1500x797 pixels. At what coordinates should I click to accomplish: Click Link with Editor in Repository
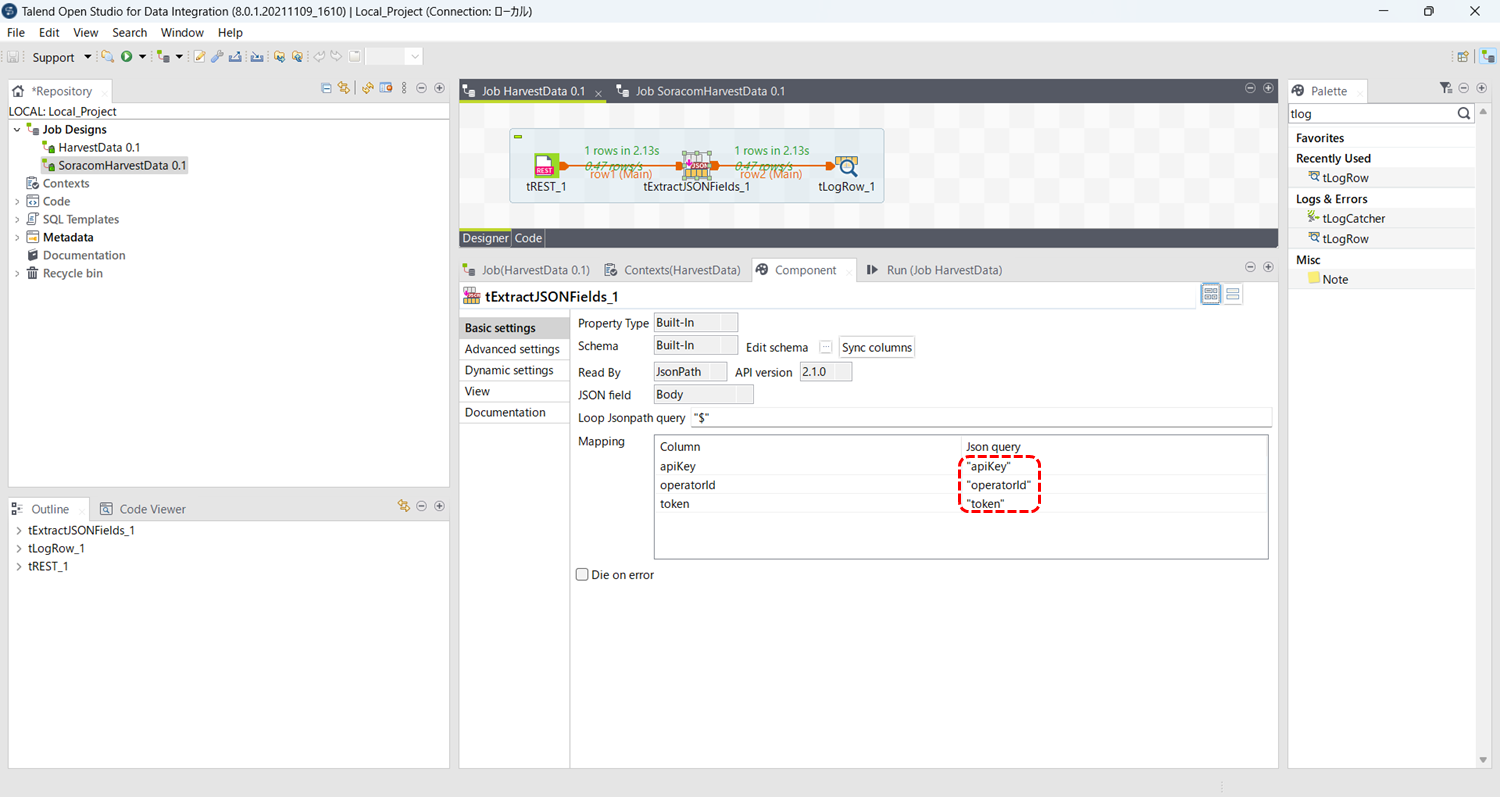pyautogui.click(x=343, y=88)
